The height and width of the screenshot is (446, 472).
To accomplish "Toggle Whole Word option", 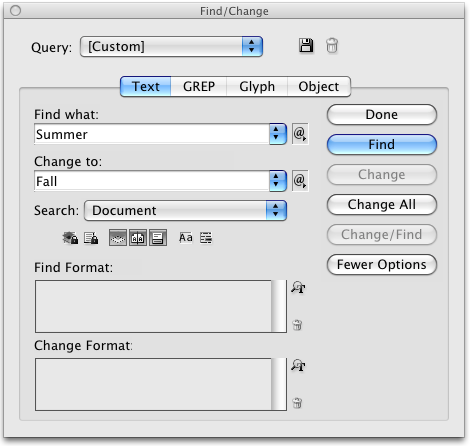I will (206, 238).
